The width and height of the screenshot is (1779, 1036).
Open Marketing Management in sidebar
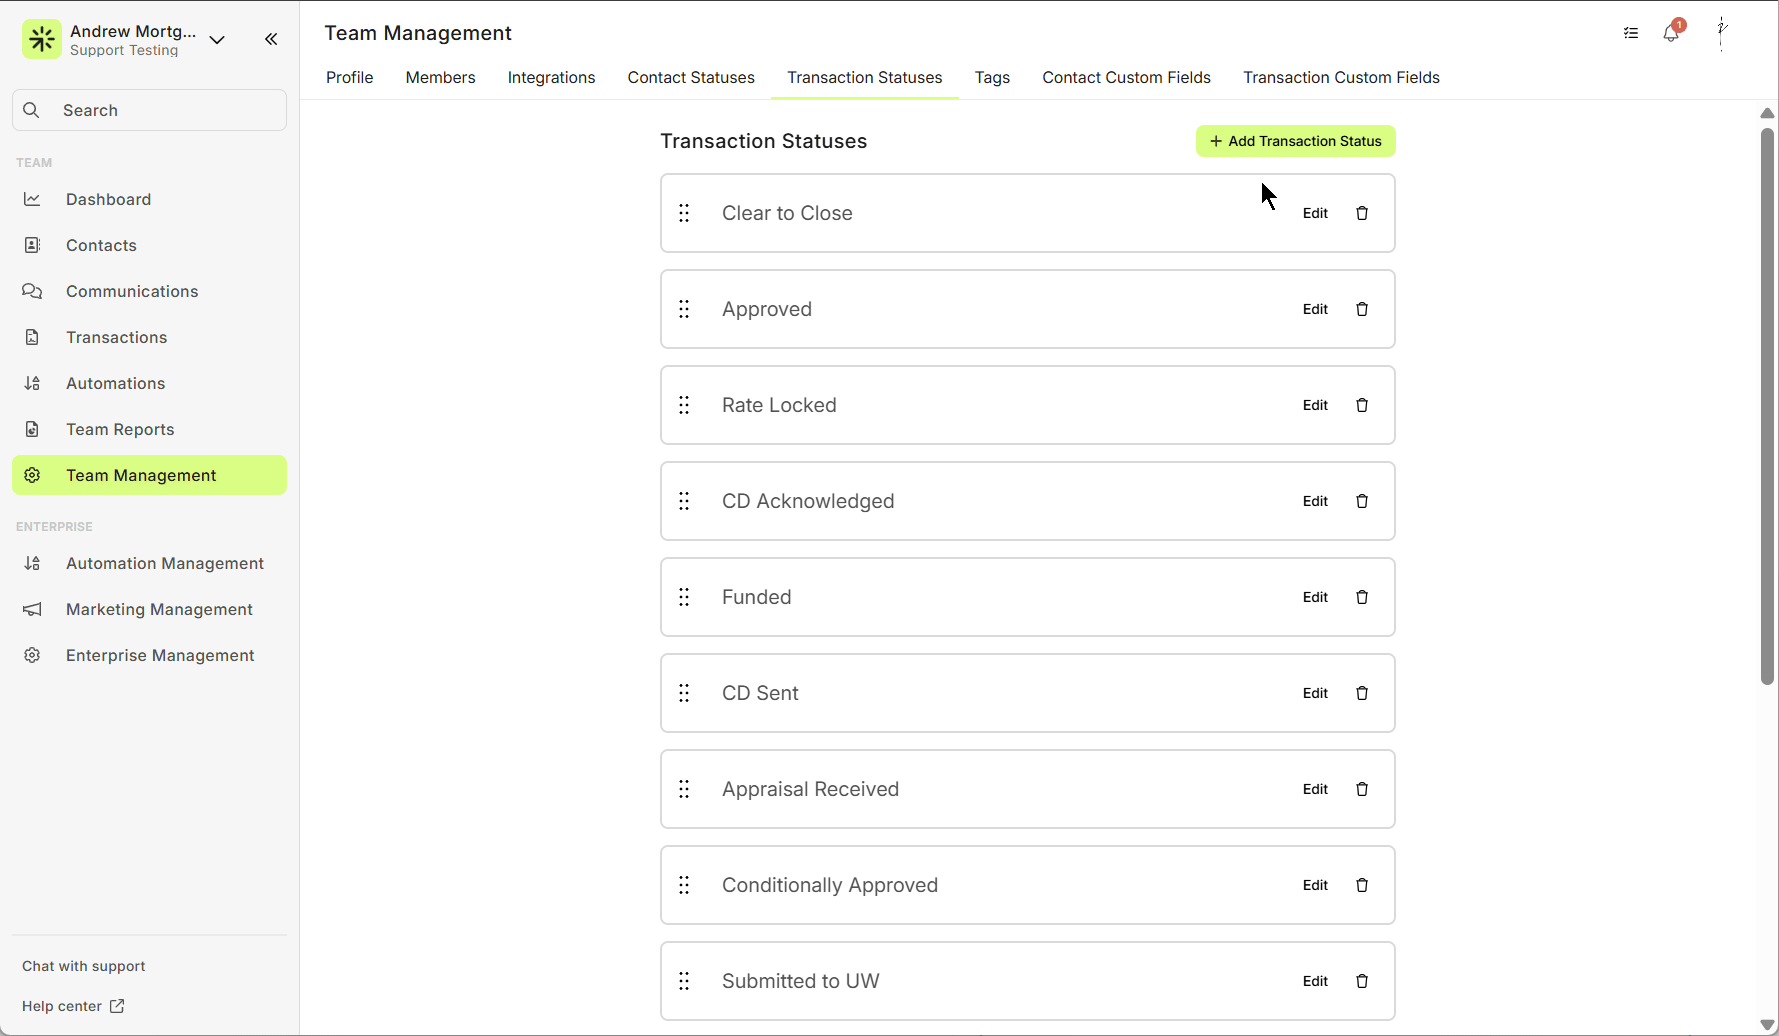point(159,609)
